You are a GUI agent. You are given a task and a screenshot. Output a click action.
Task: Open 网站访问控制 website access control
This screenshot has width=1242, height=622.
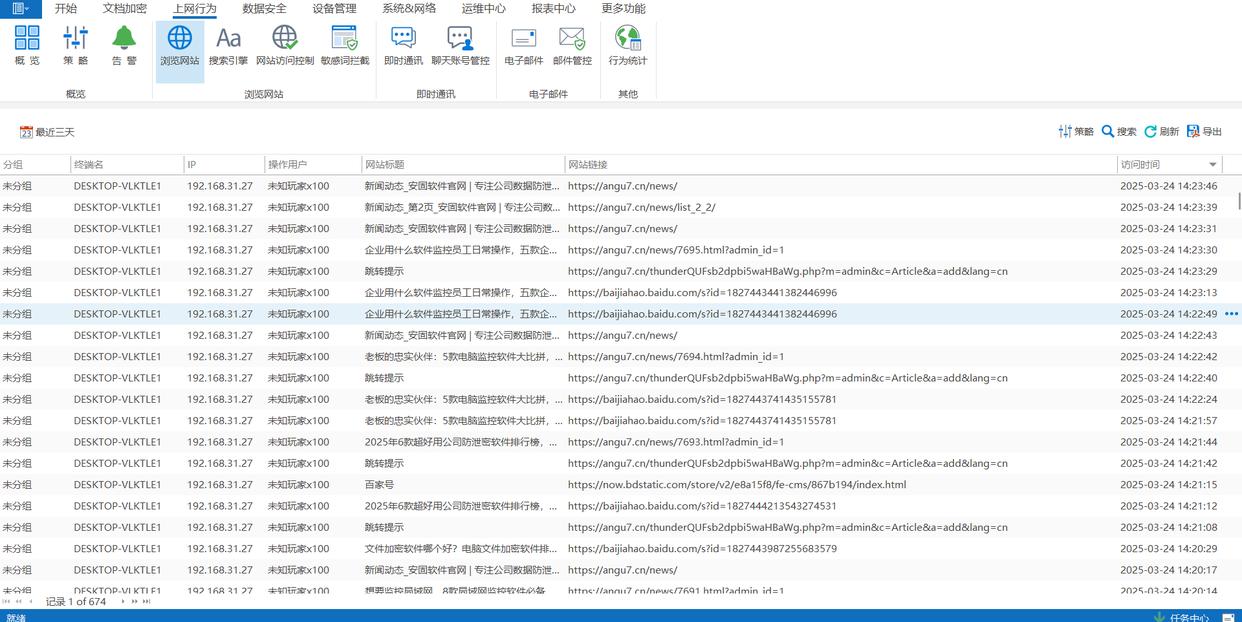pyautogui.click(x=284, y=46)
